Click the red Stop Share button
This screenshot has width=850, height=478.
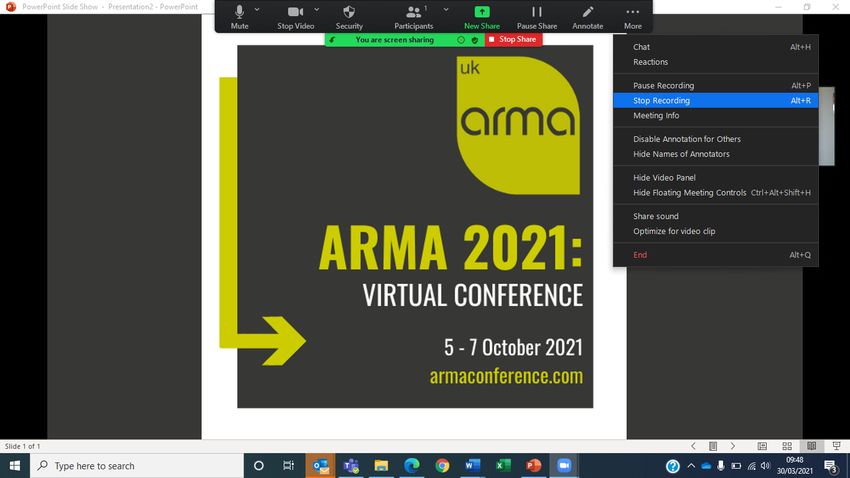pos(513,40)
